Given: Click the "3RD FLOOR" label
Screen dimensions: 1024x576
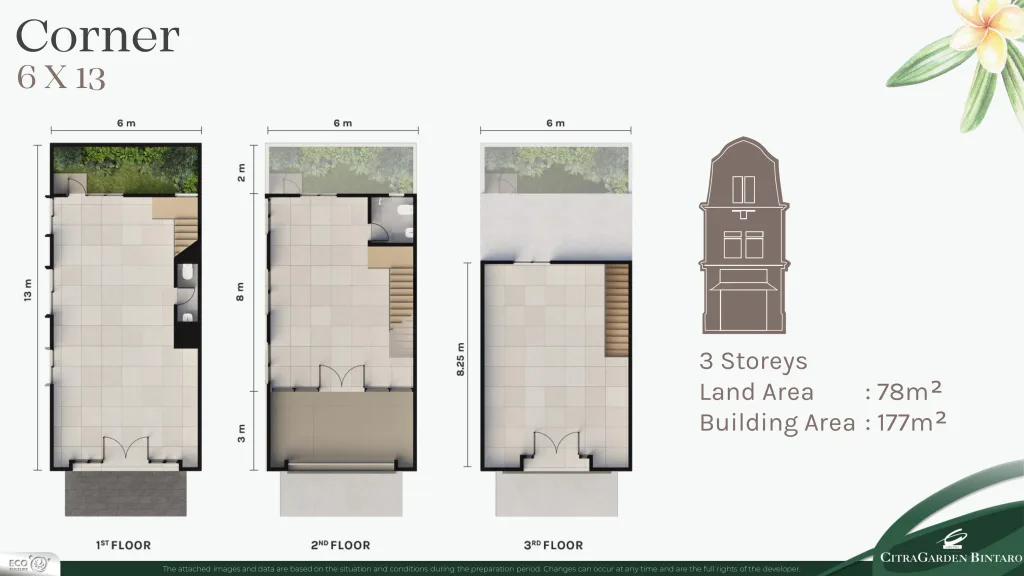Looking at the screenshot, I should (x=554, y=545).
